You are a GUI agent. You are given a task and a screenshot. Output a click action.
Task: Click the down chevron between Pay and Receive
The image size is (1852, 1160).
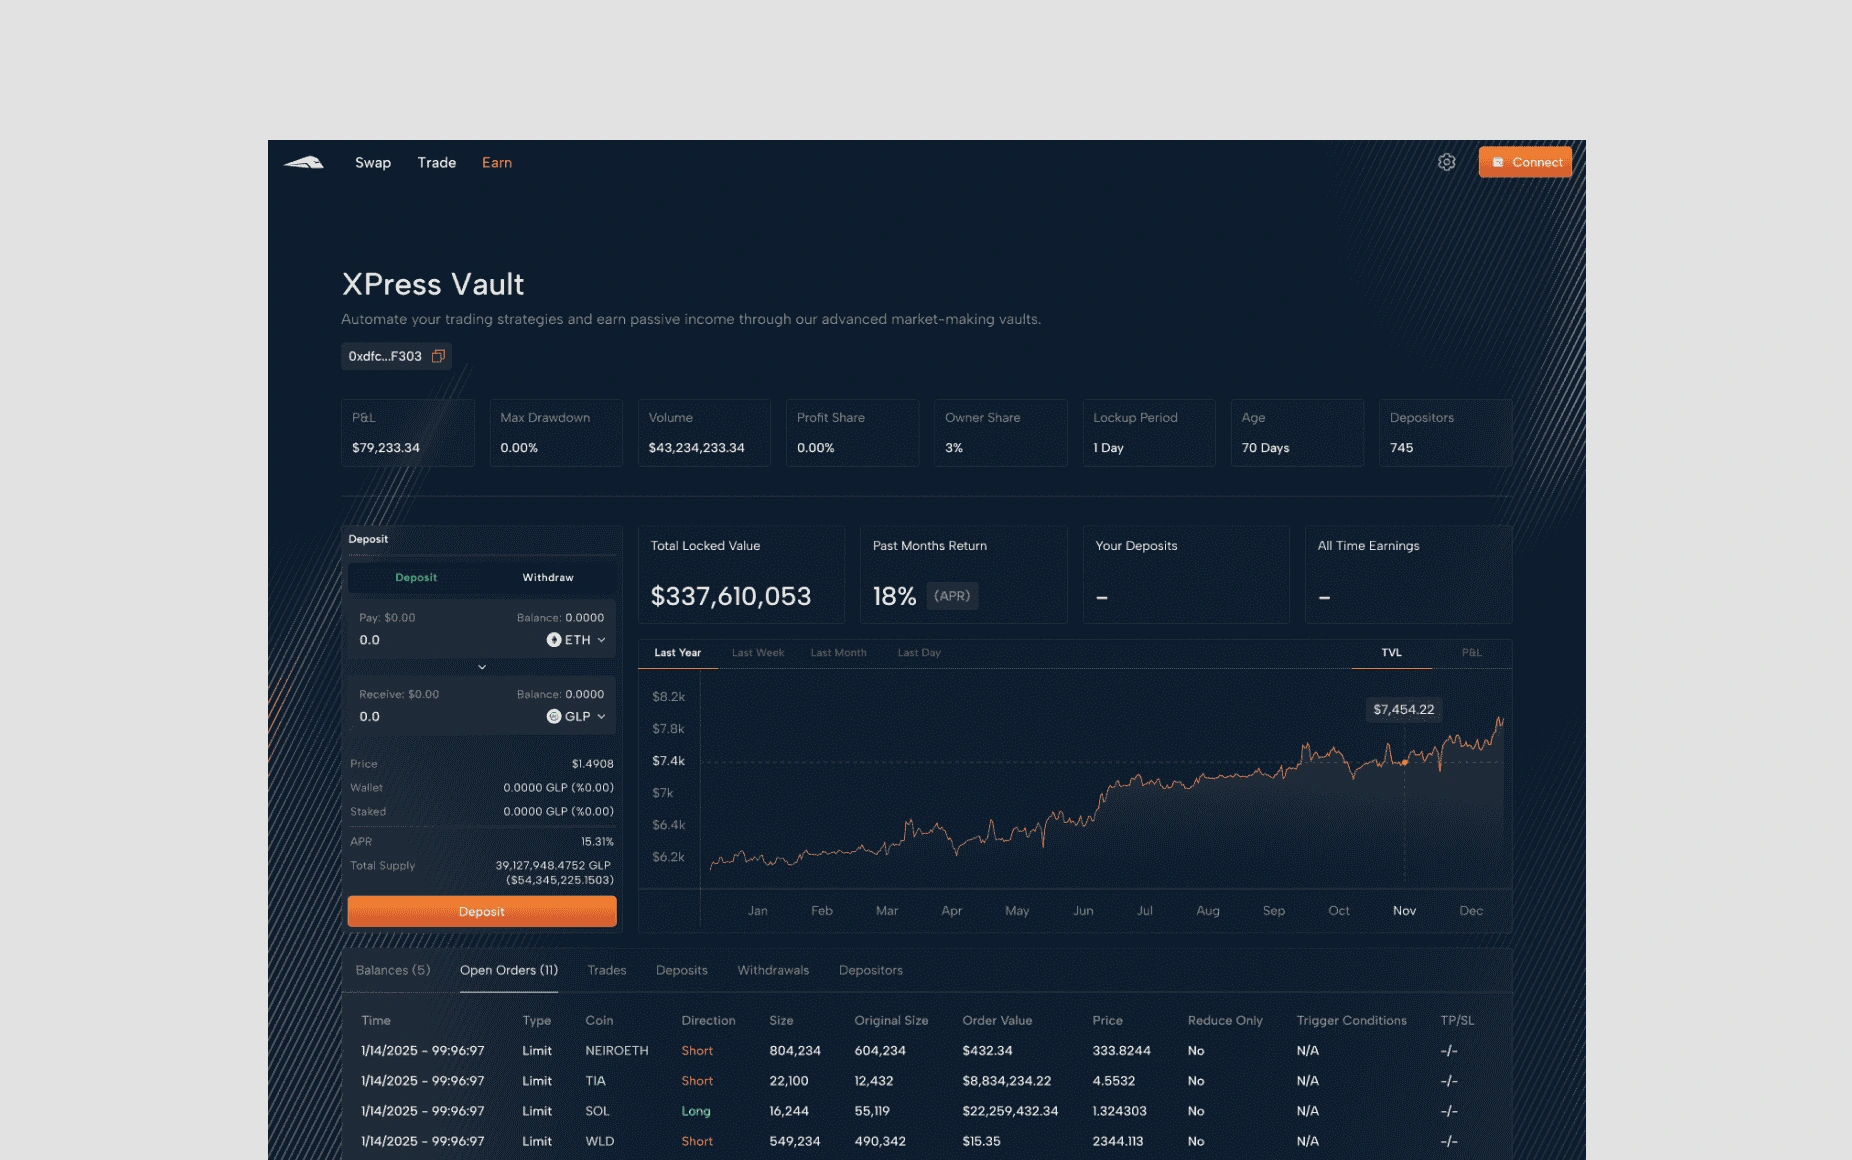482,667
